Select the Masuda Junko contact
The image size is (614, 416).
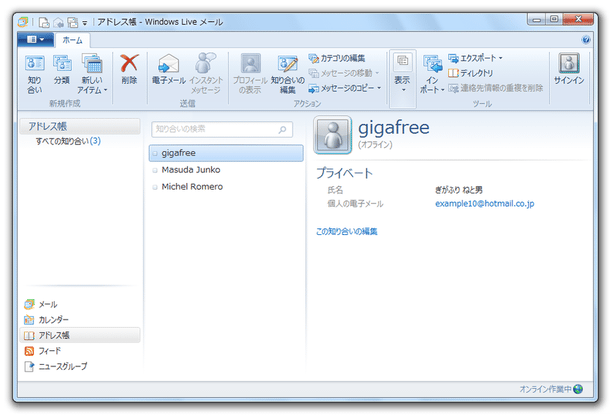226,170
